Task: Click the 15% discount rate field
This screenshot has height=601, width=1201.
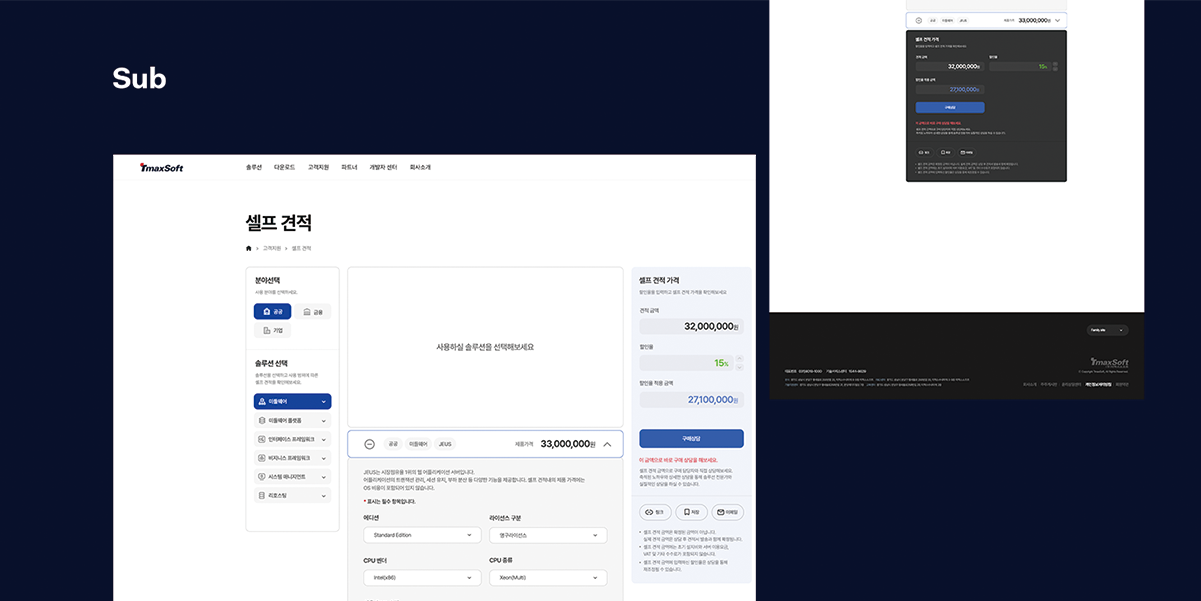Action: tap(685, 363)
